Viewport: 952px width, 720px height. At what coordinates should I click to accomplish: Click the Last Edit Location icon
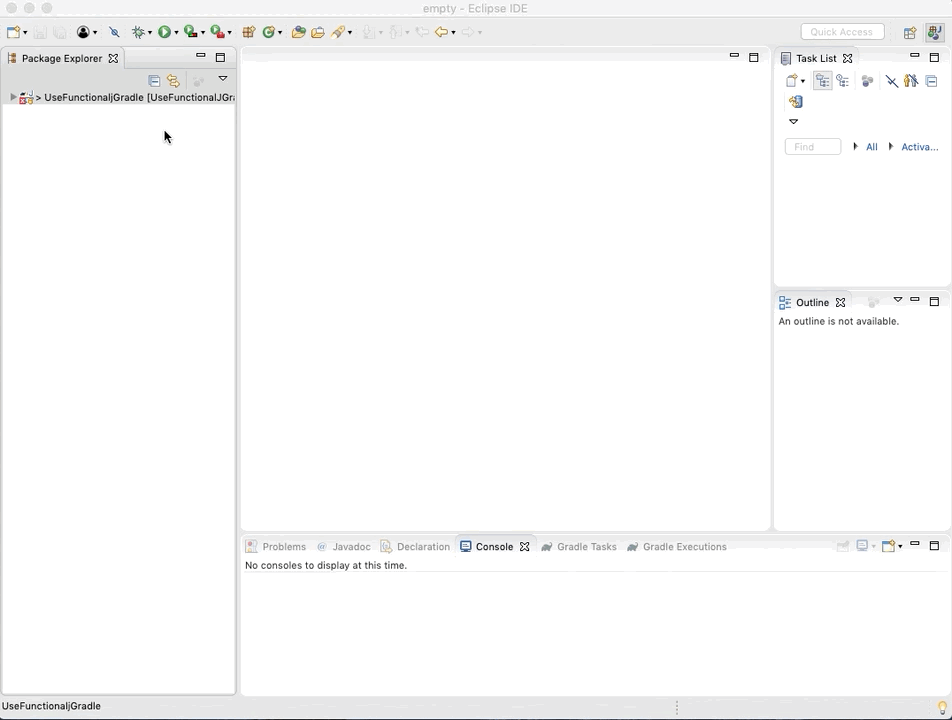coord(422,32)
